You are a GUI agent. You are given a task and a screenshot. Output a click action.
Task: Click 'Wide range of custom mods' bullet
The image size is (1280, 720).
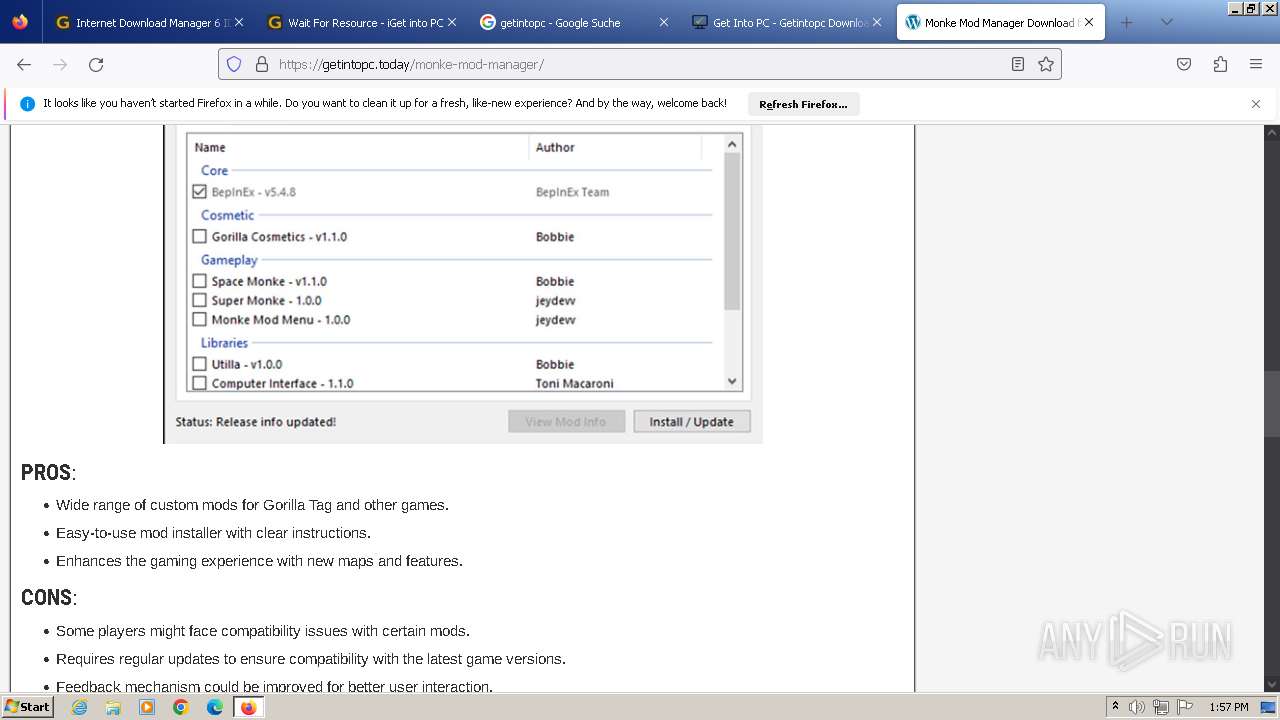252,505
